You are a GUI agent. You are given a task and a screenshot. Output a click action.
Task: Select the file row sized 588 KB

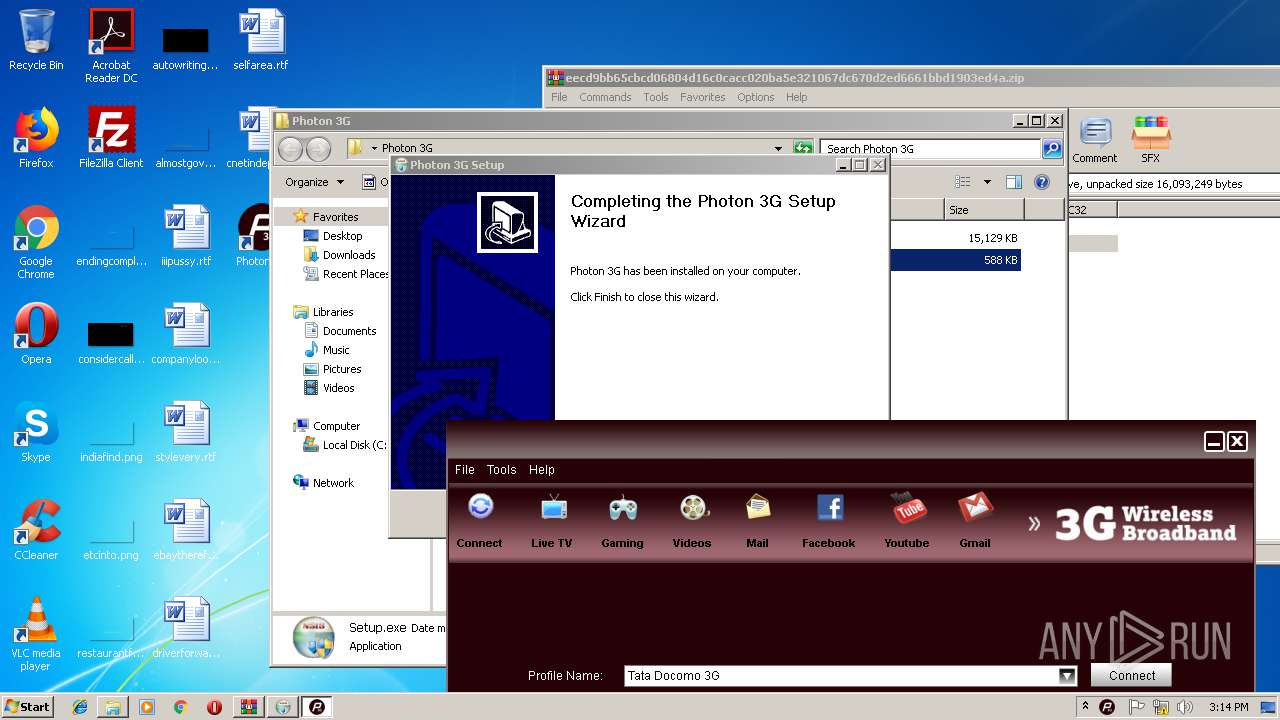[x=955, y=260]
